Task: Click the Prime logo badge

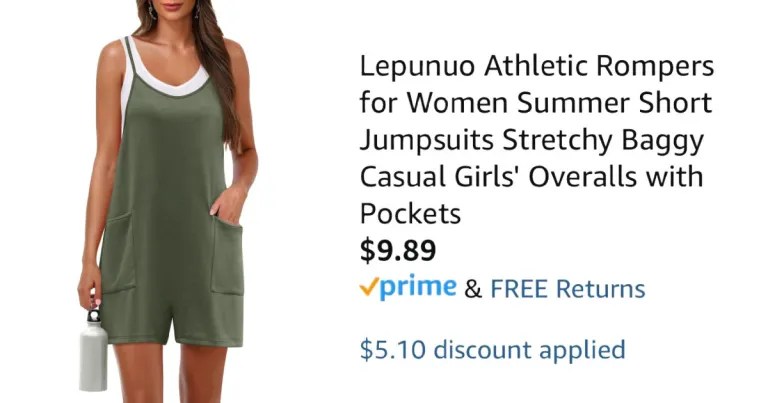Action: [x=408, y=287]
